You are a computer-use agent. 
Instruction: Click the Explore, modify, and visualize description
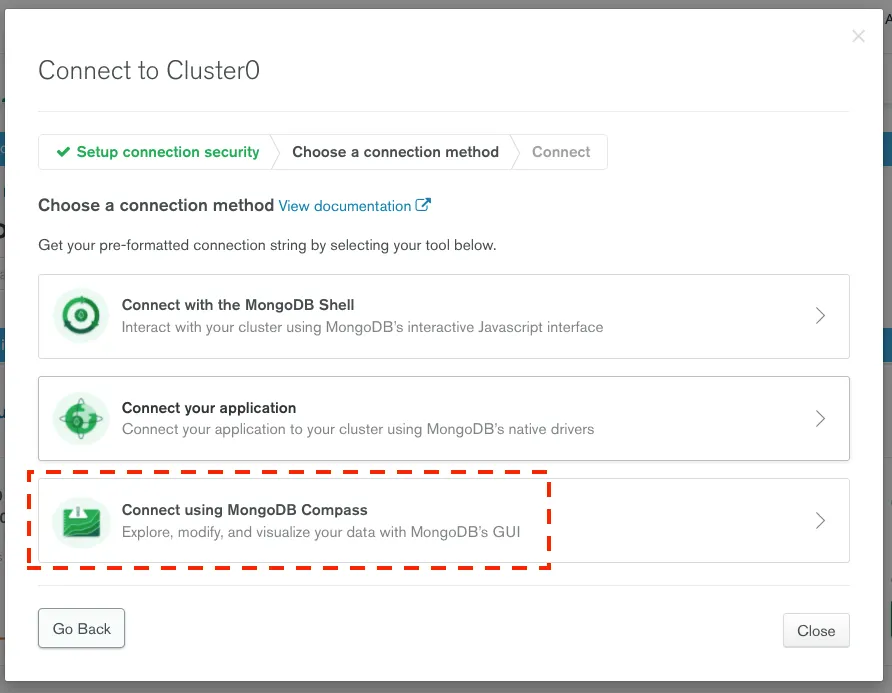[321, 532]
